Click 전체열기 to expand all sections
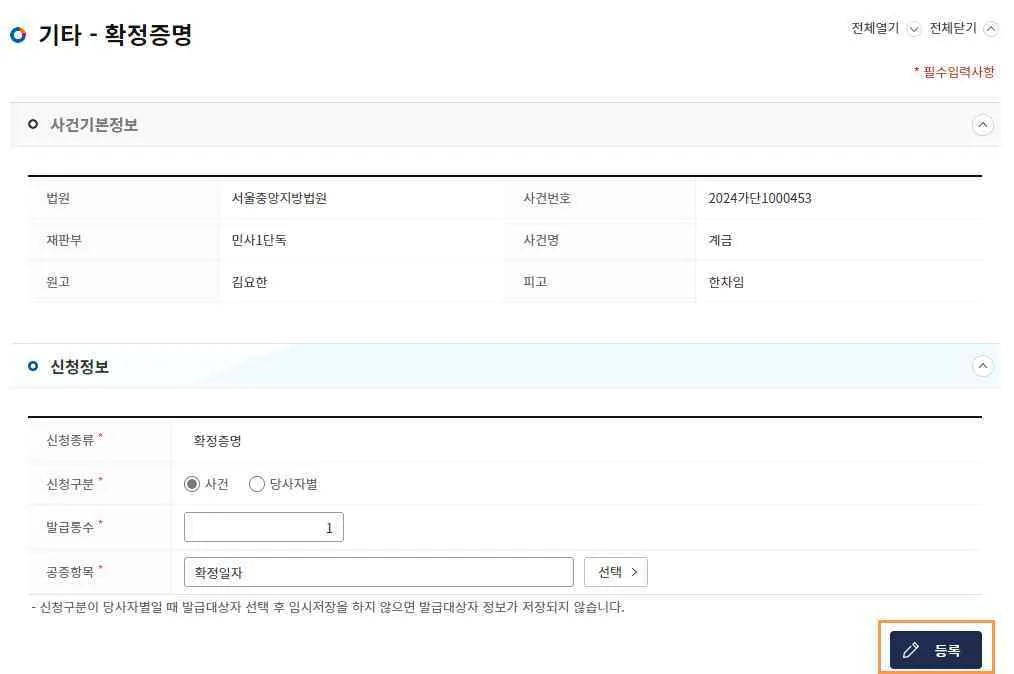Image resolution: width=1014 pixels, height=674 pixels. pos(885,28)
